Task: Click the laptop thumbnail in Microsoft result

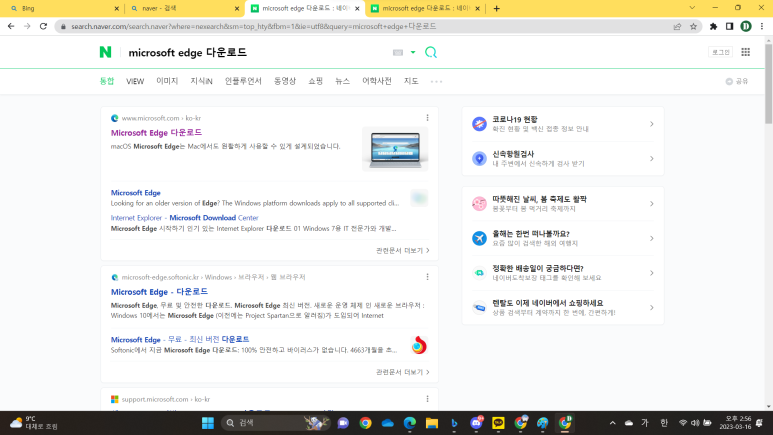Action: (x=395, y=149)
